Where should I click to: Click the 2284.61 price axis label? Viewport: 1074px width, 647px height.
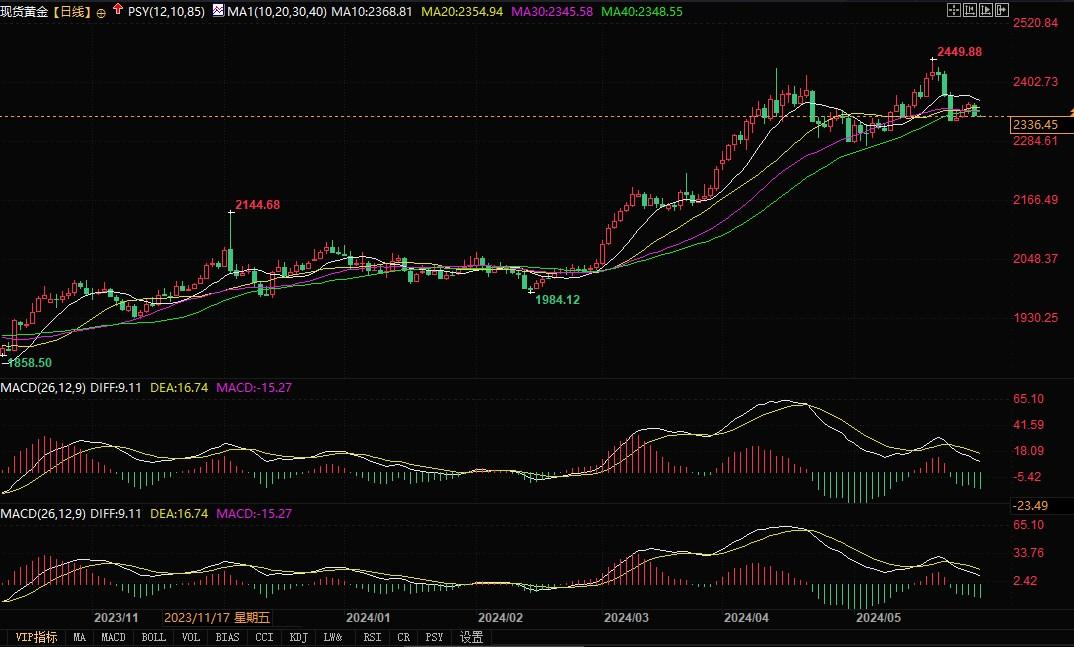(x=1035, y=141)
